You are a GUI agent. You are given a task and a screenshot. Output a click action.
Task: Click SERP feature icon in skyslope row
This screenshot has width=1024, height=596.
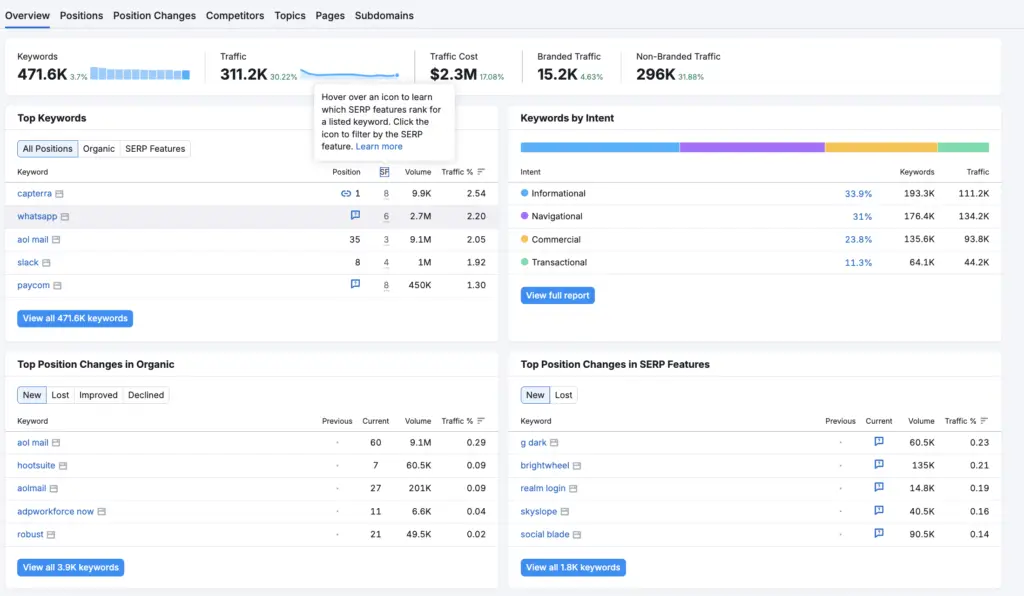click(879, 510)
